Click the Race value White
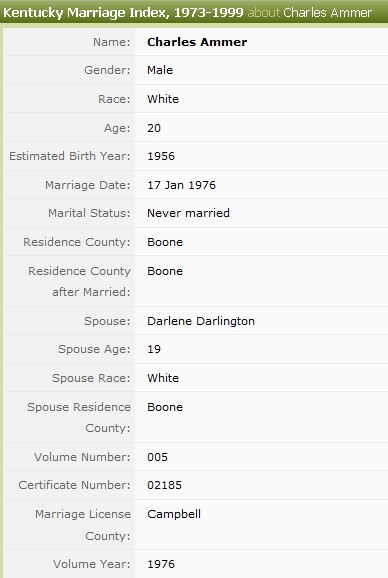 pos(163,99)
